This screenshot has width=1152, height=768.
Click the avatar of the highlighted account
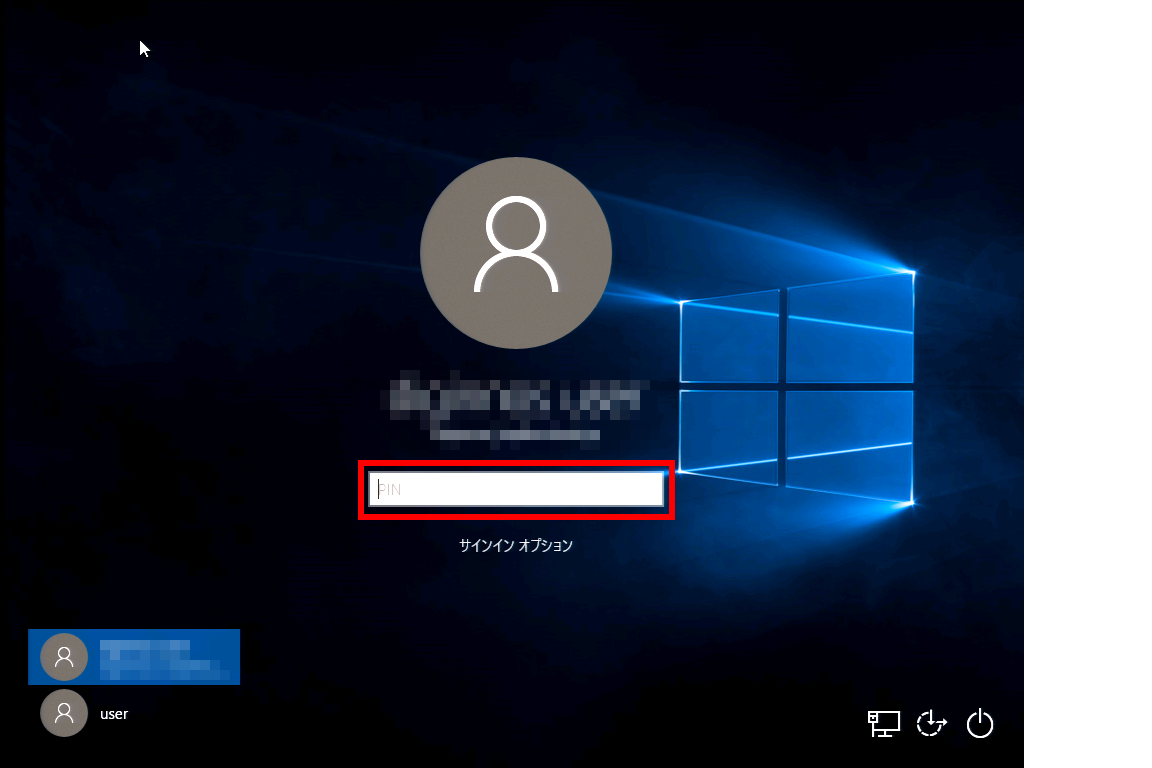point(64,657)
